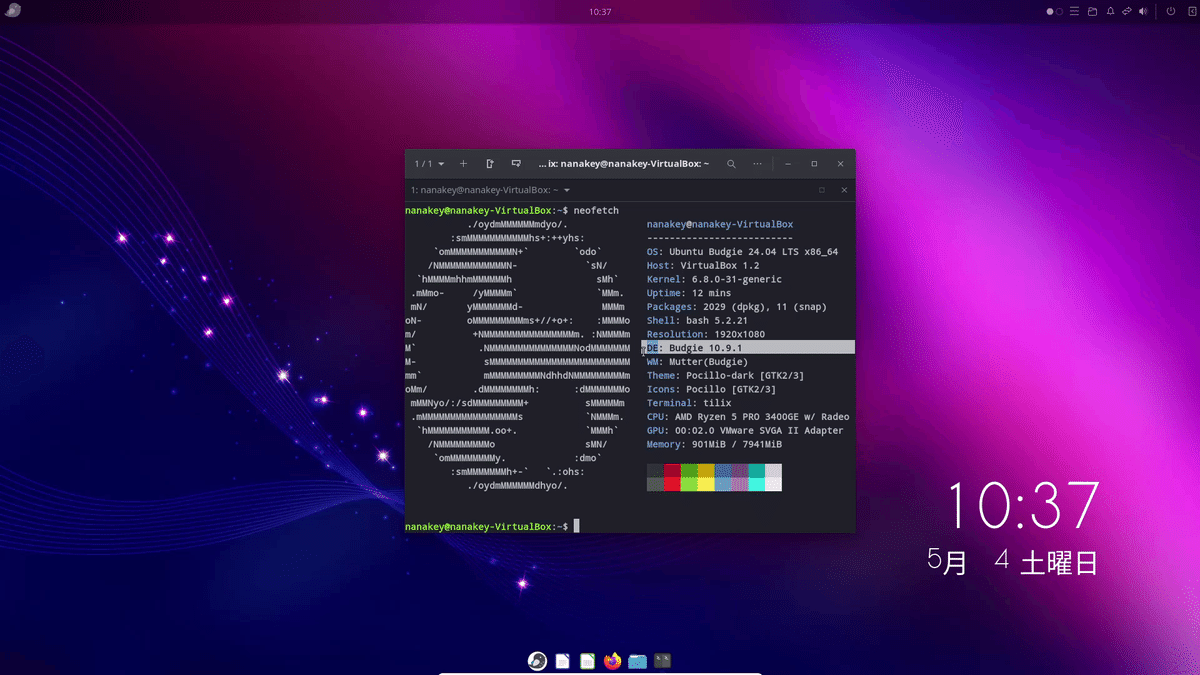The image size is (1200, 675).
Task: Click the GPU: VMware SVGA II line
Action: pos(745,431)
